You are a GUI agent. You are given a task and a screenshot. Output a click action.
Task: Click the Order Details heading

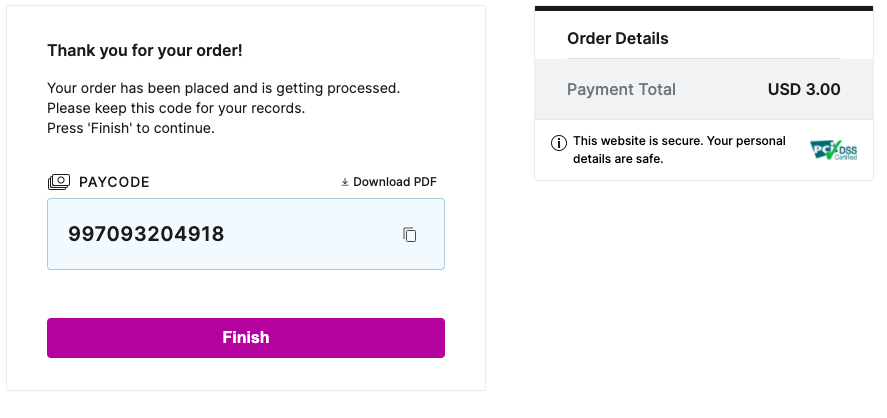pyautogui.click(x=617, y=39)
